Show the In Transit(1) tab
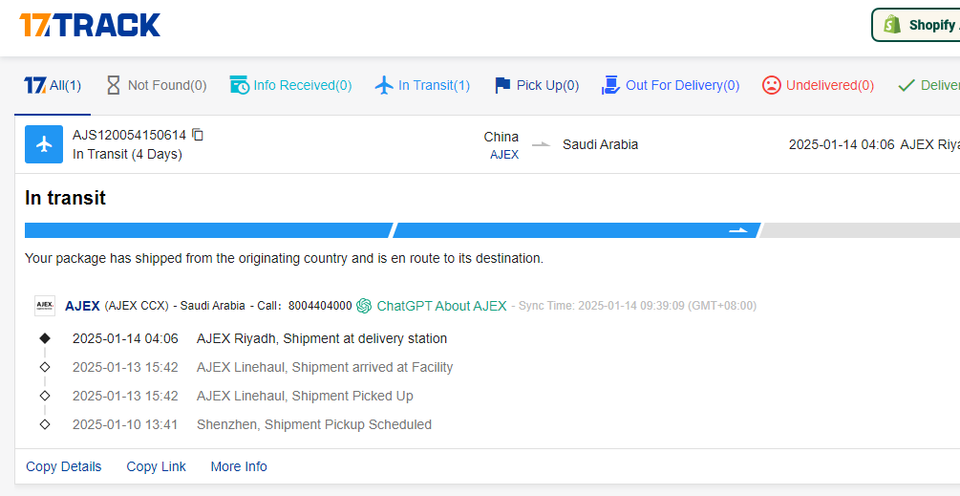 (x=422, y=85)
